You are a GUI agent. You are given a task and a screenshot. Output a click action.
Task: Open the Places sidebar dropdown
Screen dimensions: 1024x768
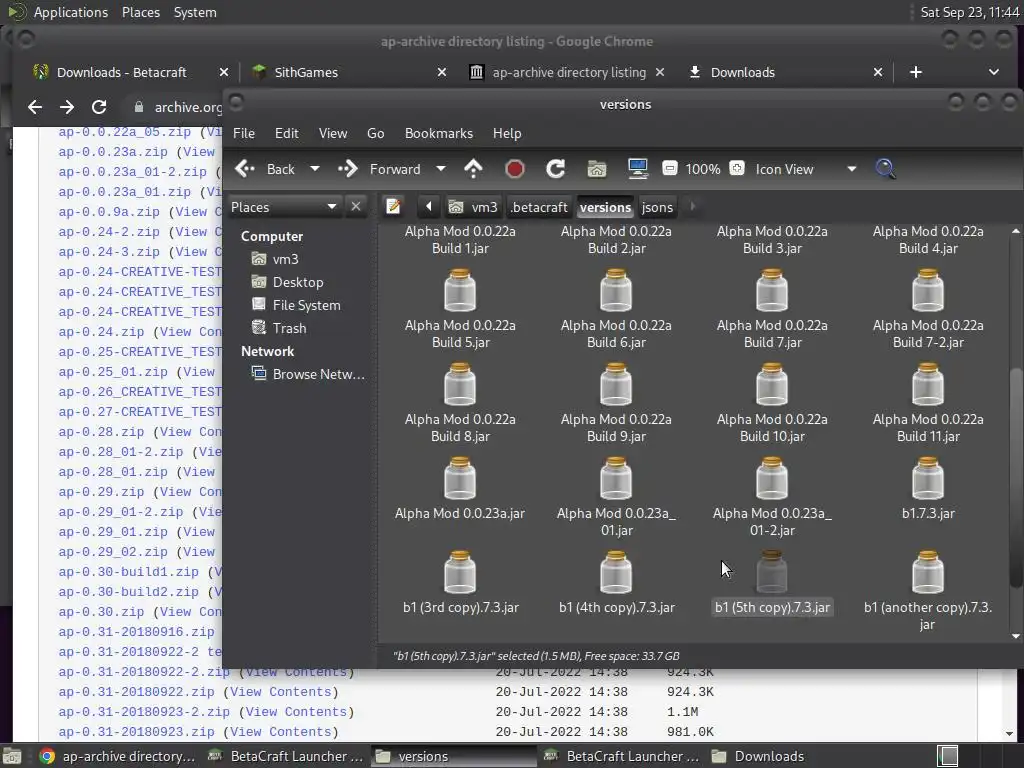283,207
